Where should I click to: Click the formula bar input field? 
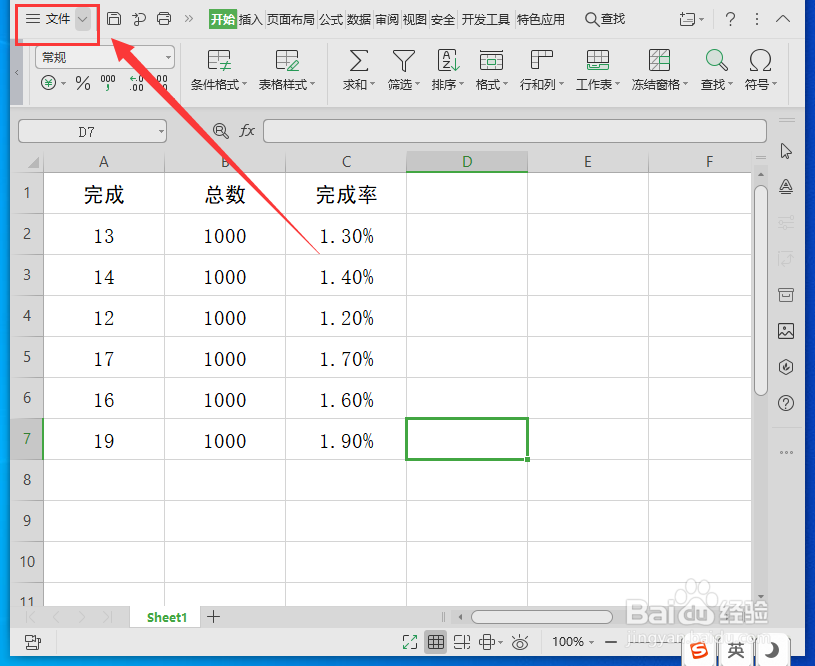pos(515,131)
